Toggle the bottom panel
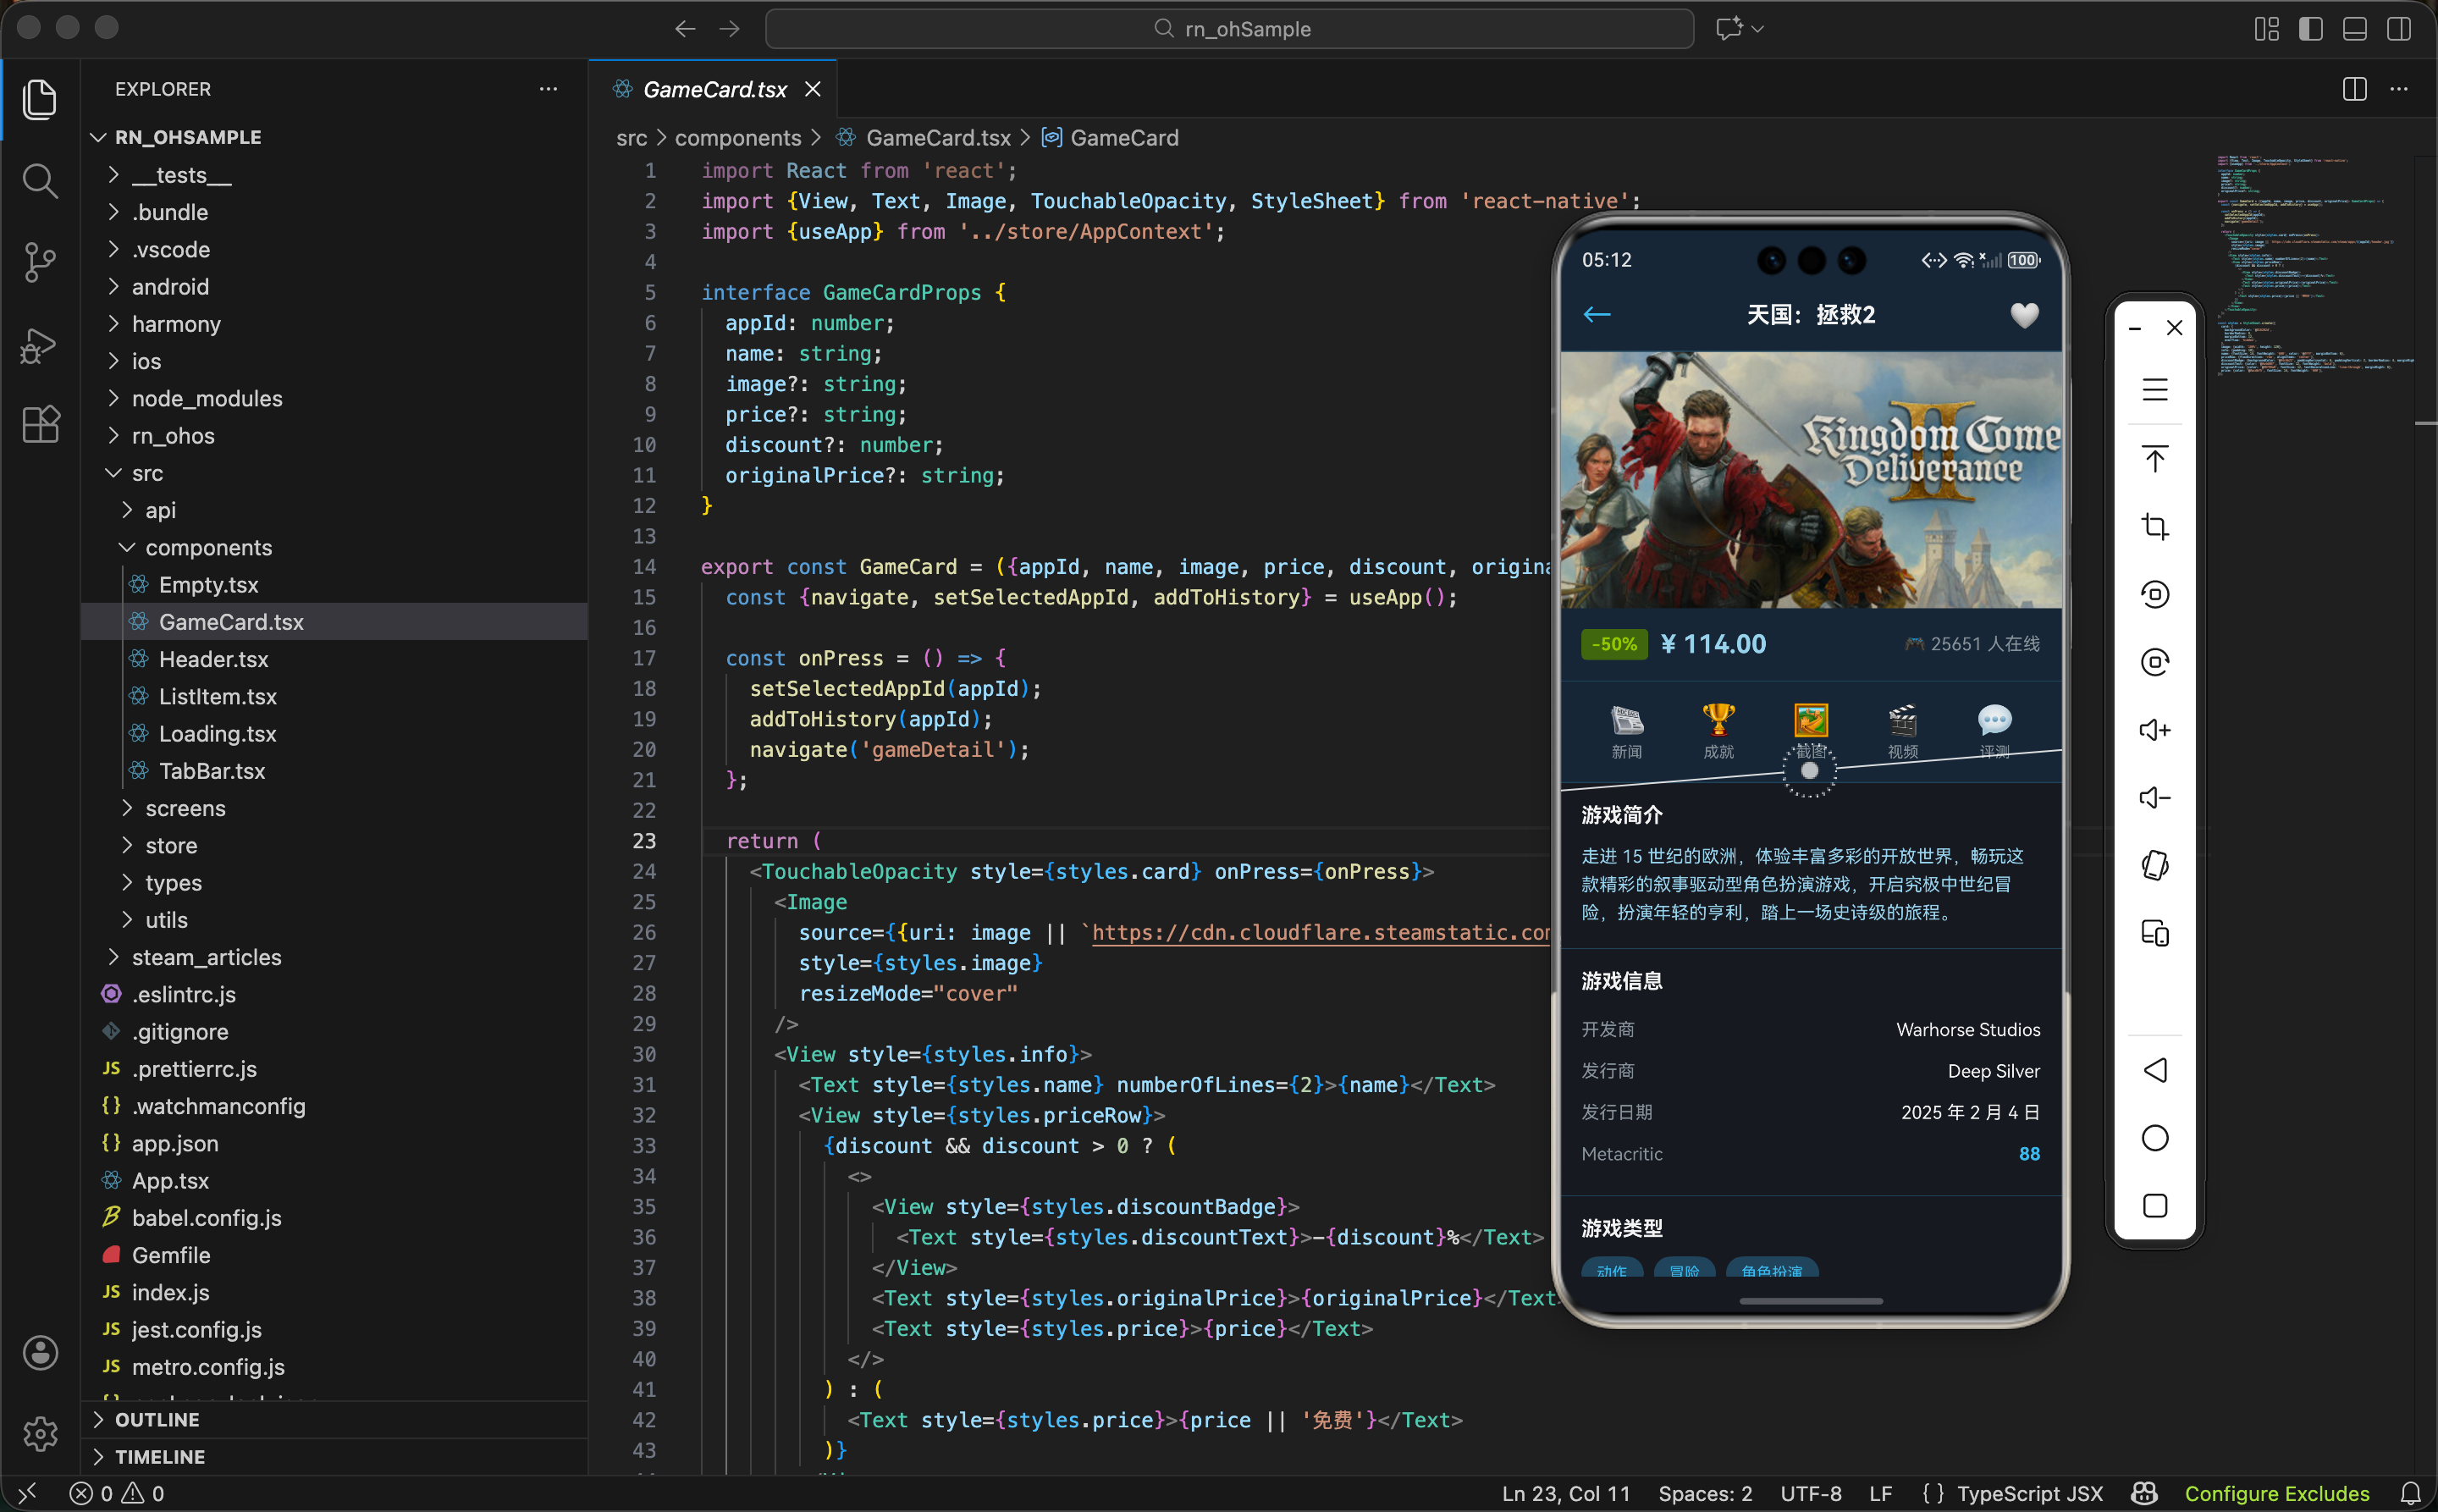This screenshot has width=2438, height=1512. click(2354, 29)
